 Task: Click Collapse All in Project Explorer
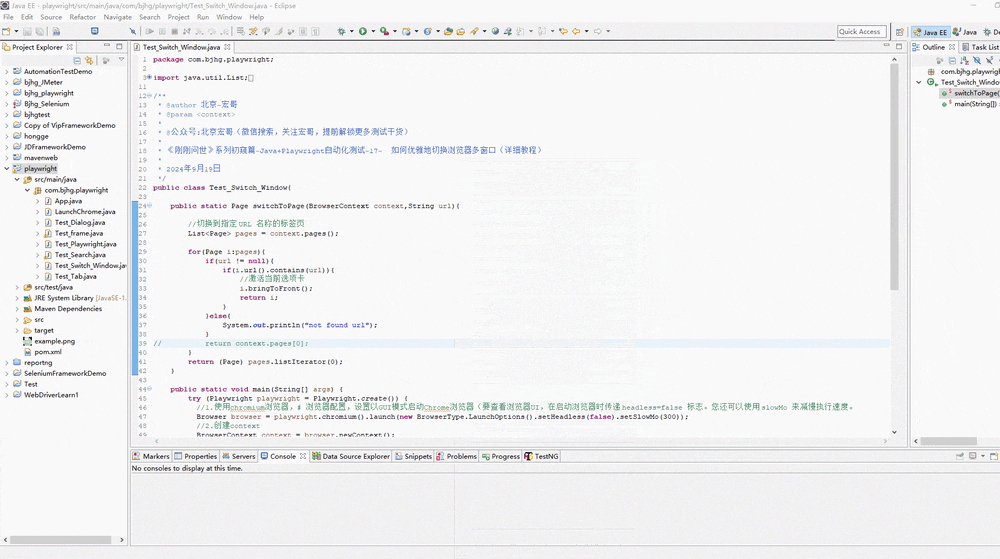(77, 61)
